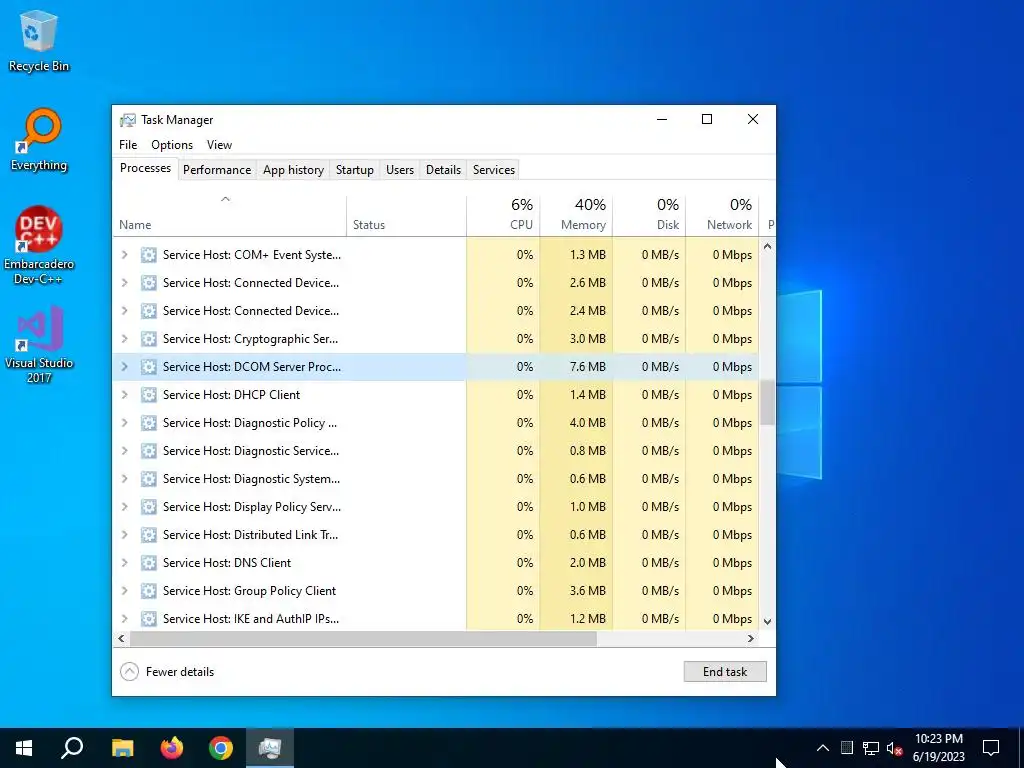This screenshot has height=768, width=1024.
Task: Click the scroll left arrow
Action: [121, 639]
